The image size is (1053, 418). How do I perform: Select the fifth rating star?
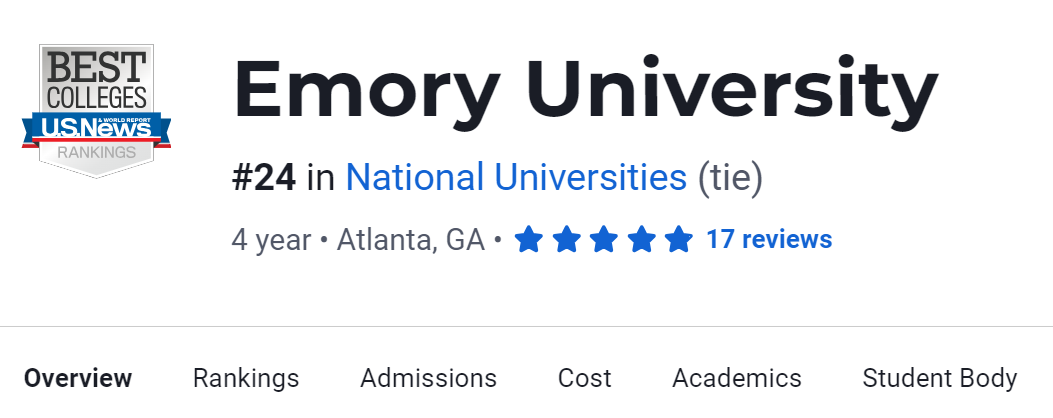click(678, 240)
